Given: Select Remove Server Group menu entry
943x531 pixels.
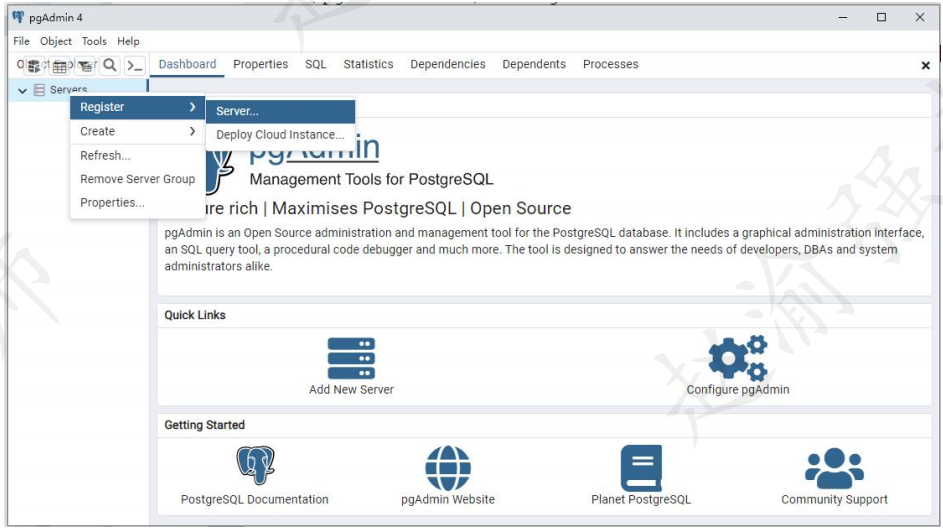Looking at the screenshot, I should [137, 179].
